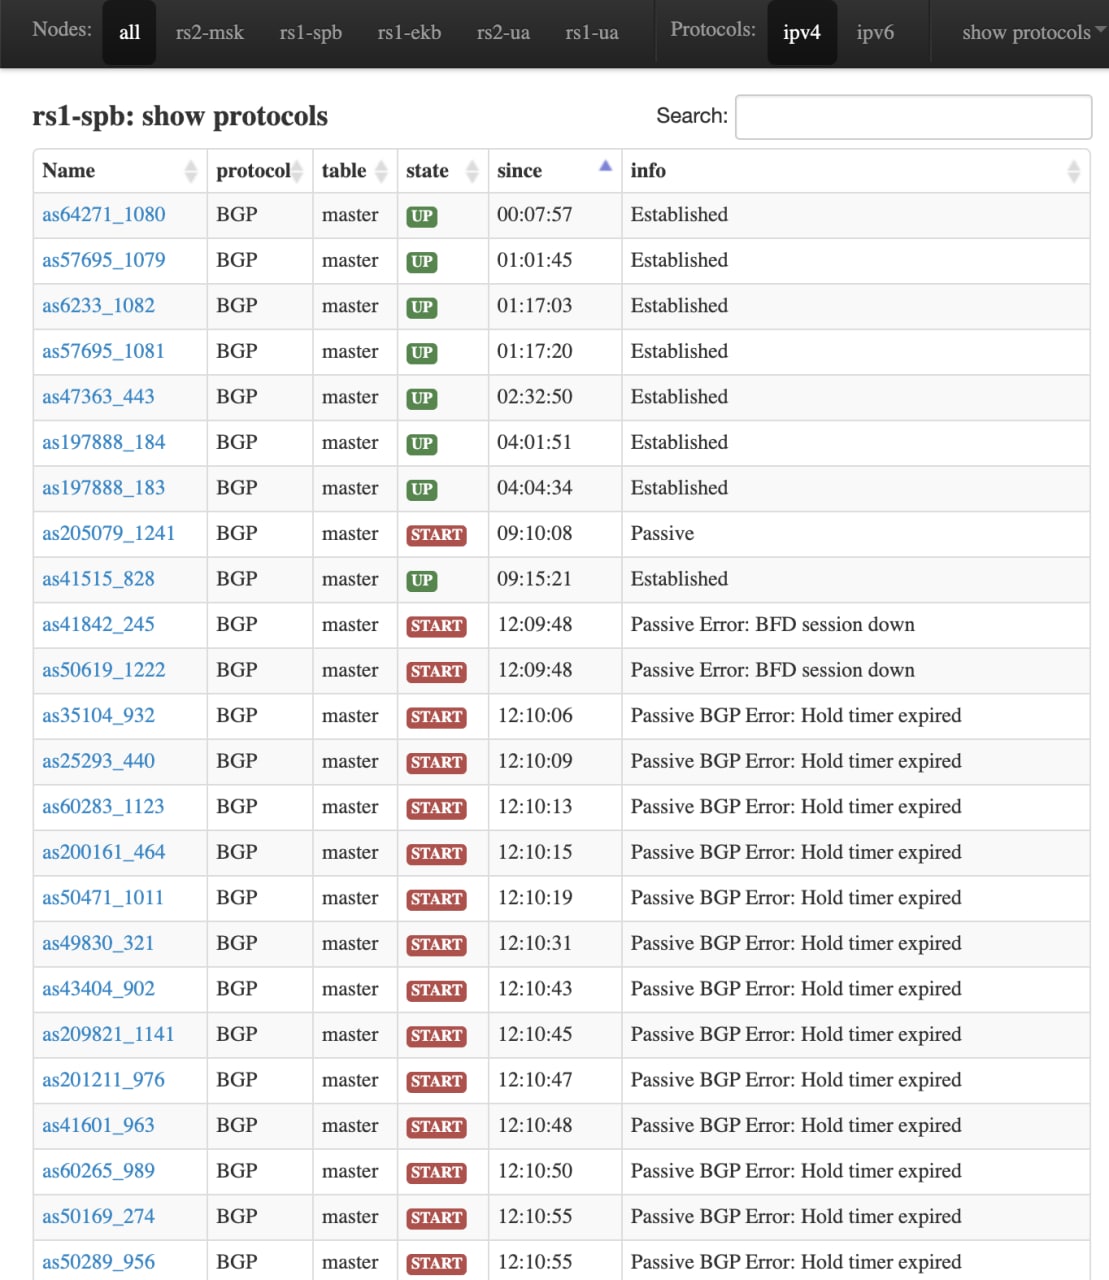
Task: Switch to the rs2-msk node tab
Action: pos(210,32)
